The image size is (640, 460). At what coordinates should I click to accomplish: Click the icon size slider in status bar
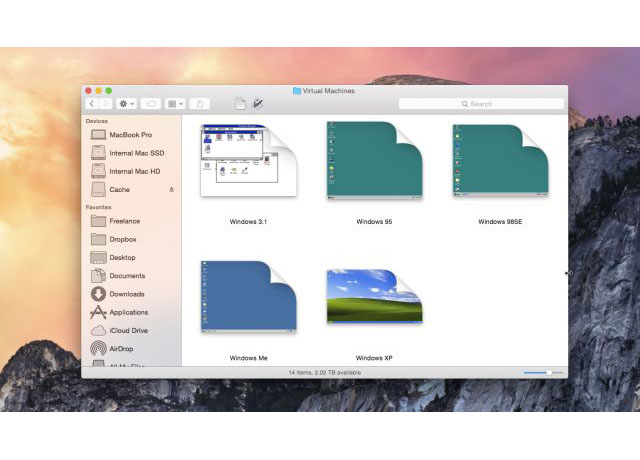(543, 373)
